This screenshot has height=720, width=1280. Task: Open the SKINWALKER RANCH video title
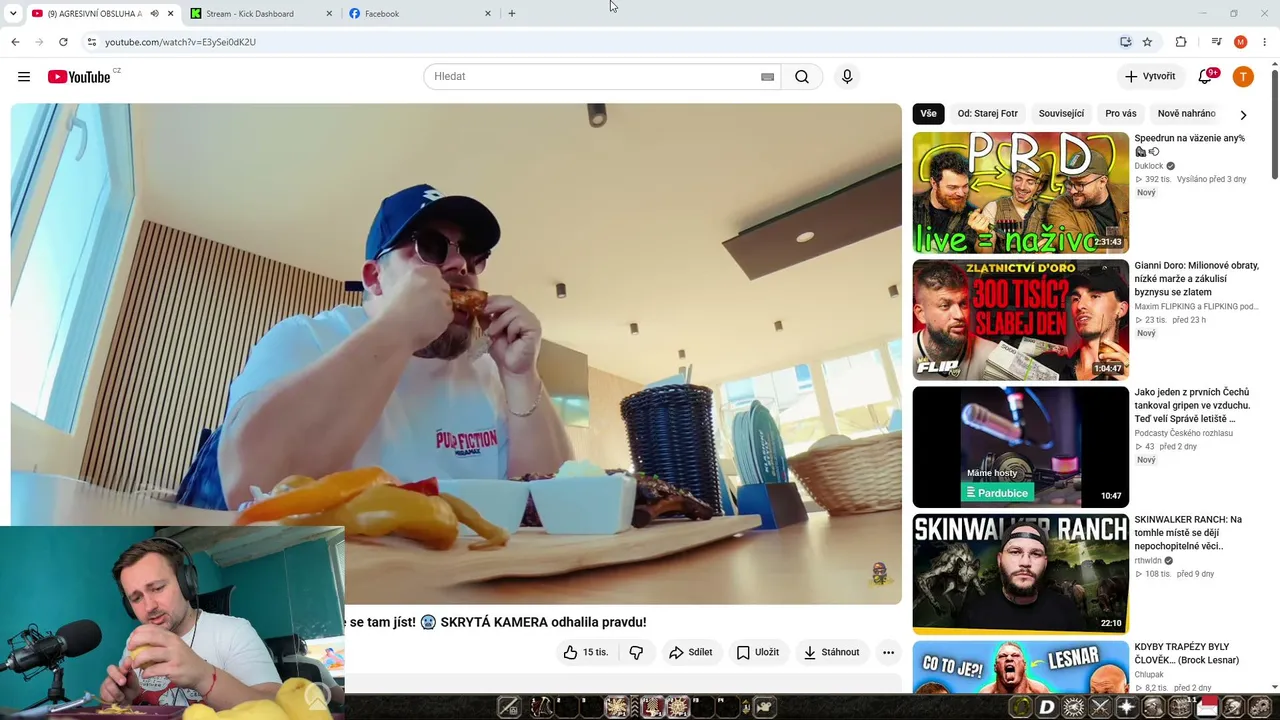(x=1188, y=533)
